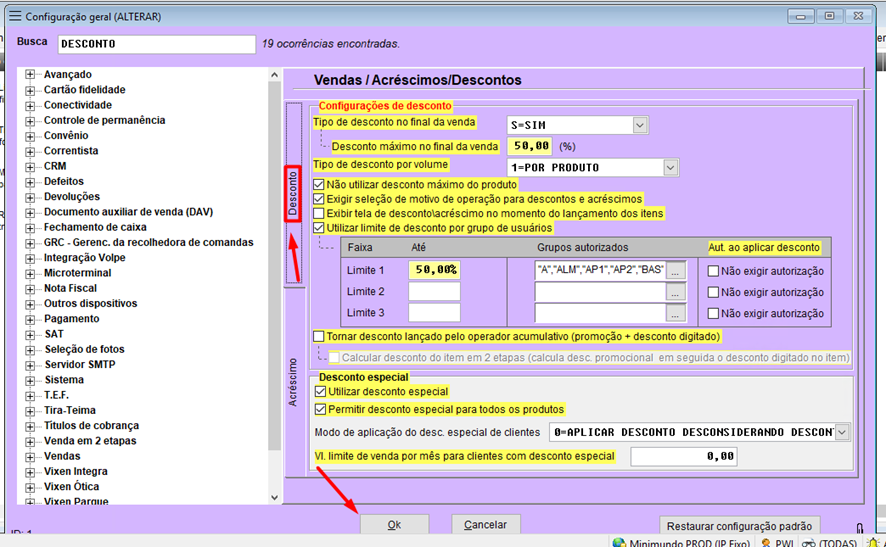This screenshot has height=547, width=886.
Task: Expand the Pagamento tree node
Action: (30, 319)
